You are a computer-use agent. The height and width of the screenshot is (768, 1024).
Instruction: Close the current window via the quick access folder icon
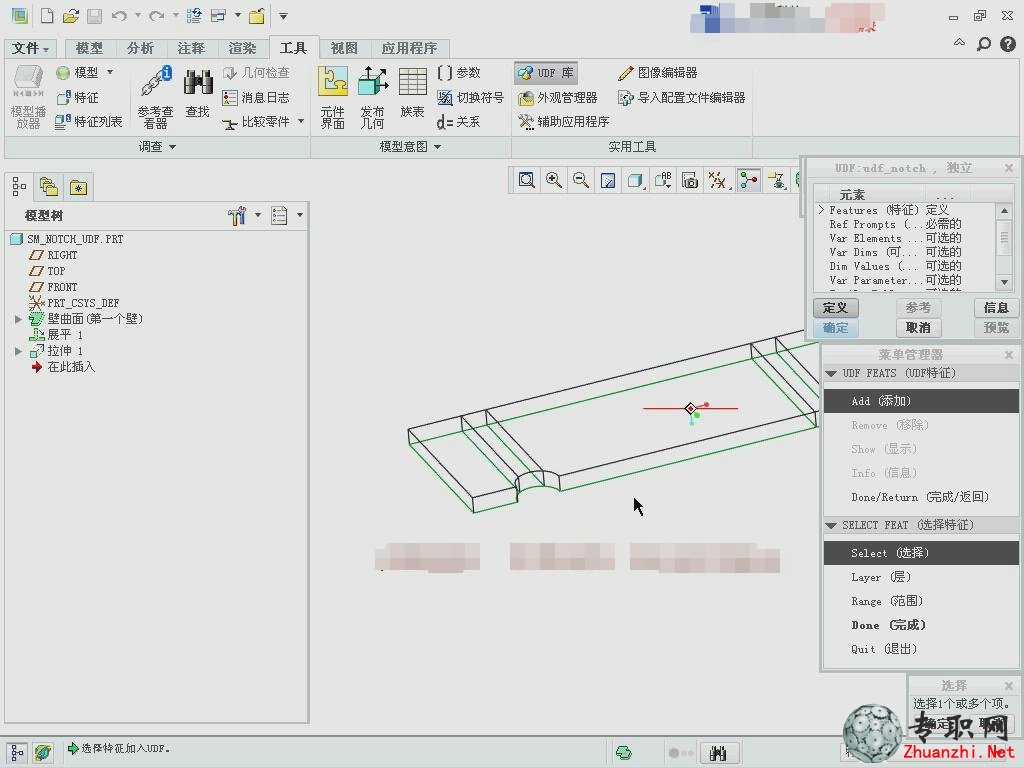point(257,16)
